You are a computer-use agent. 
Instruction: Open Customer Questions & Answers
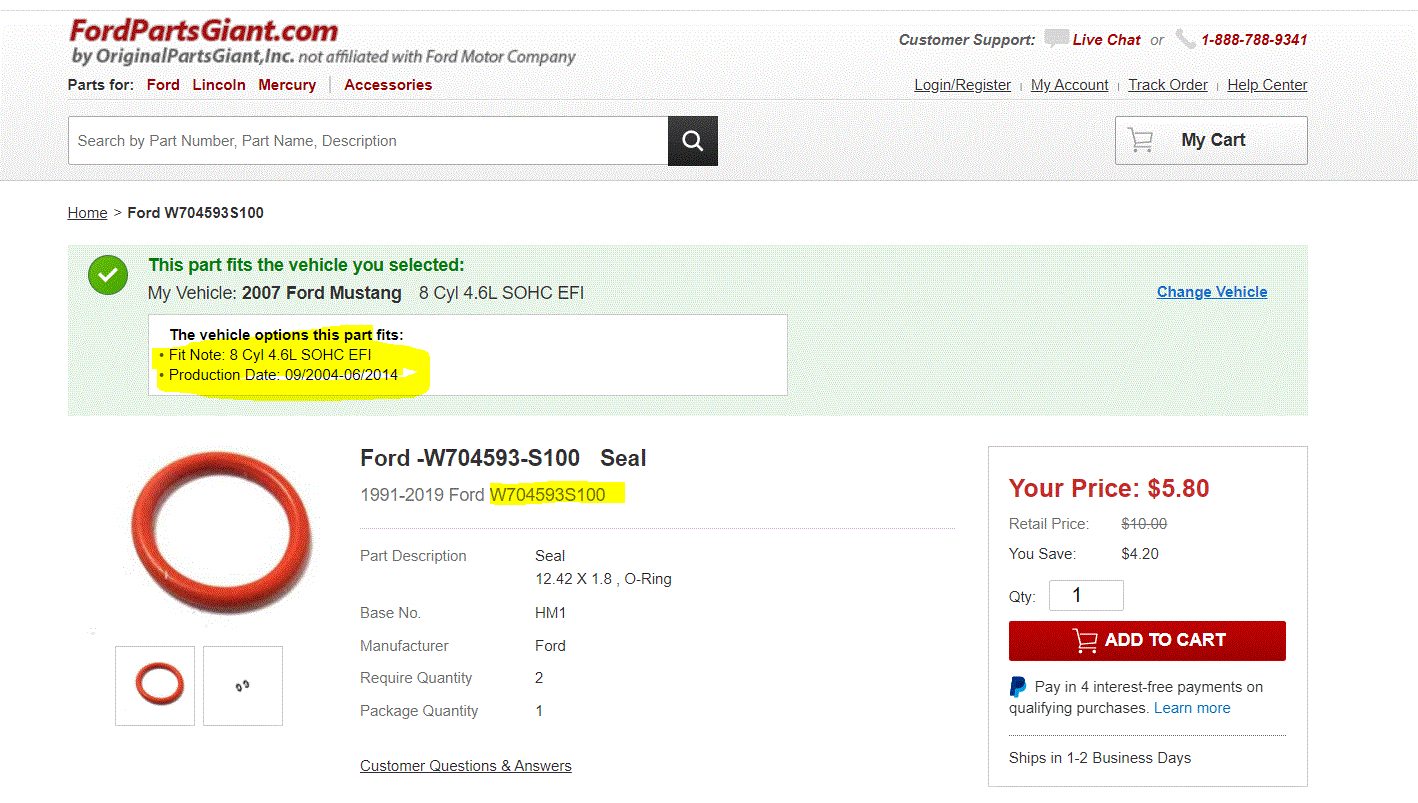(x=466, y=766)
